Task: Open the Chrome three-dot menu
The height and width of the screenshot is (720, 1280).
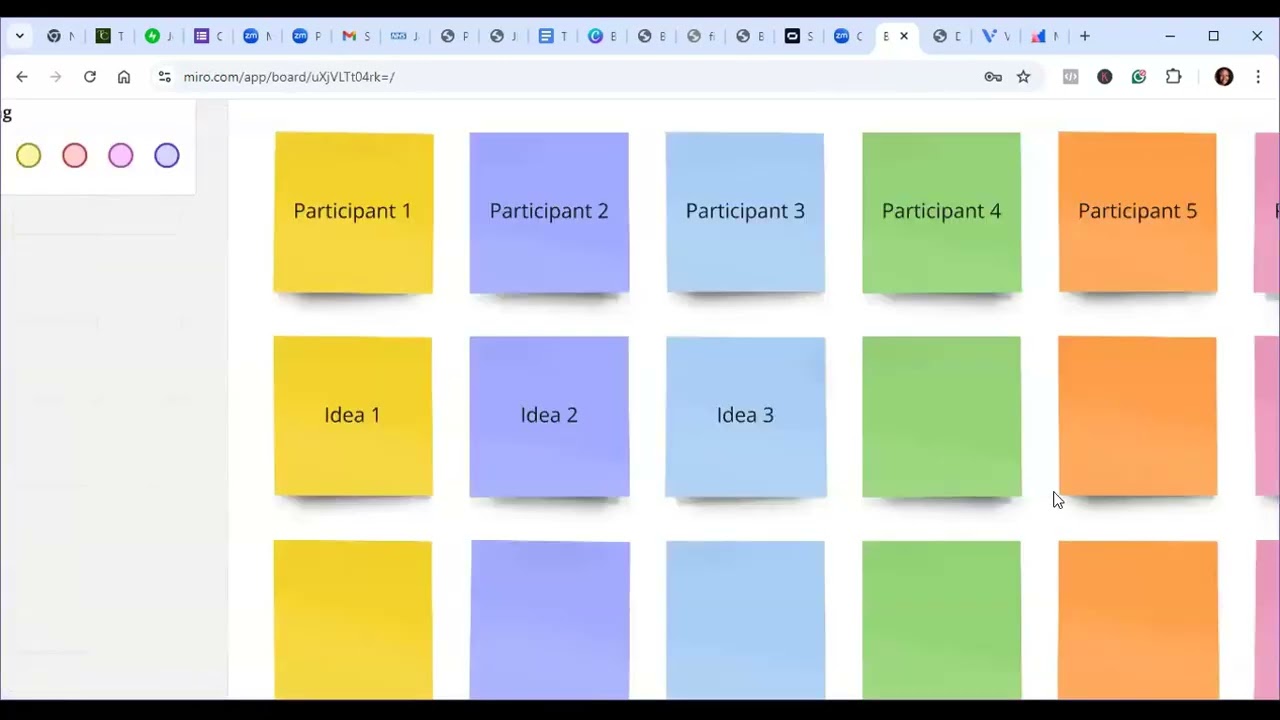Action: [x=1258, y=76]
